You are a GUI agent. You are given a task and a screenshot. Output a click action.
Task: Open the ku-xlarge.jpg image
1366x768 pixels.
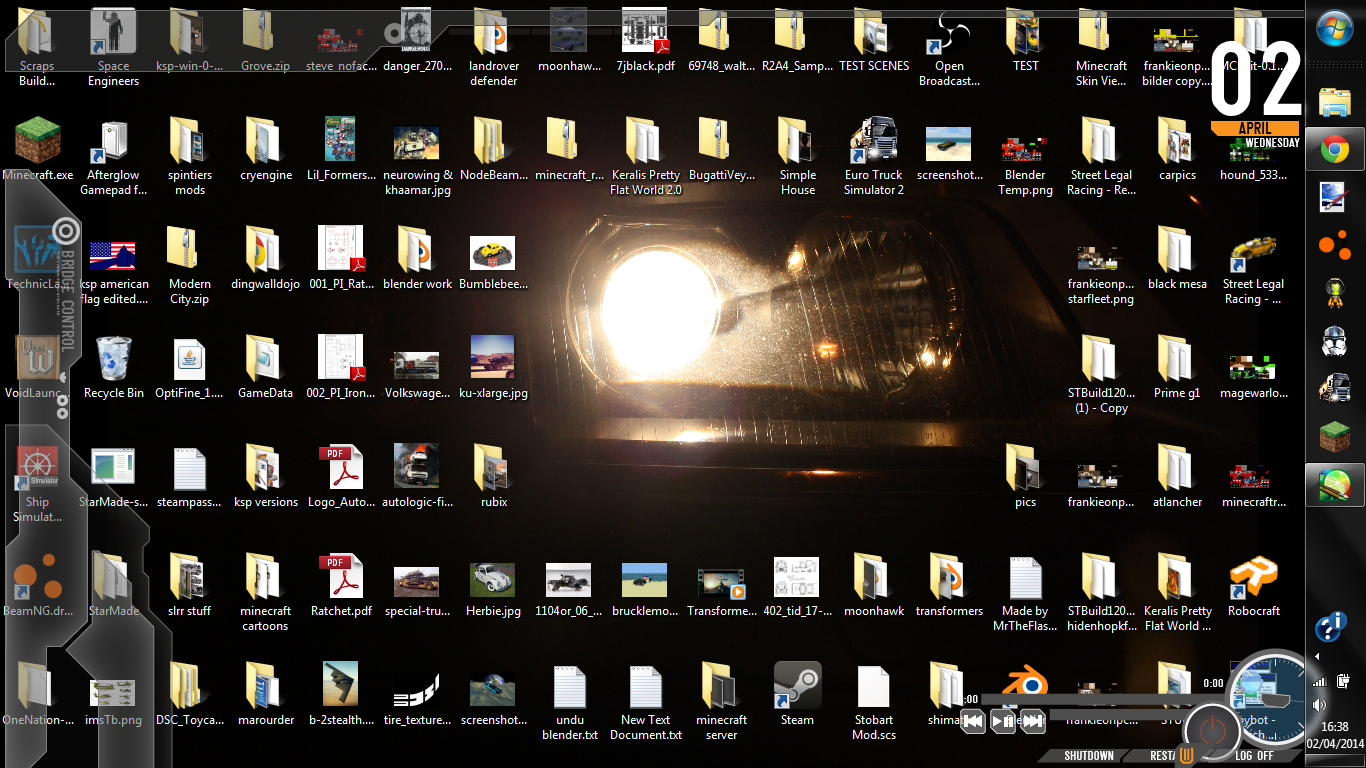(493, 369)
